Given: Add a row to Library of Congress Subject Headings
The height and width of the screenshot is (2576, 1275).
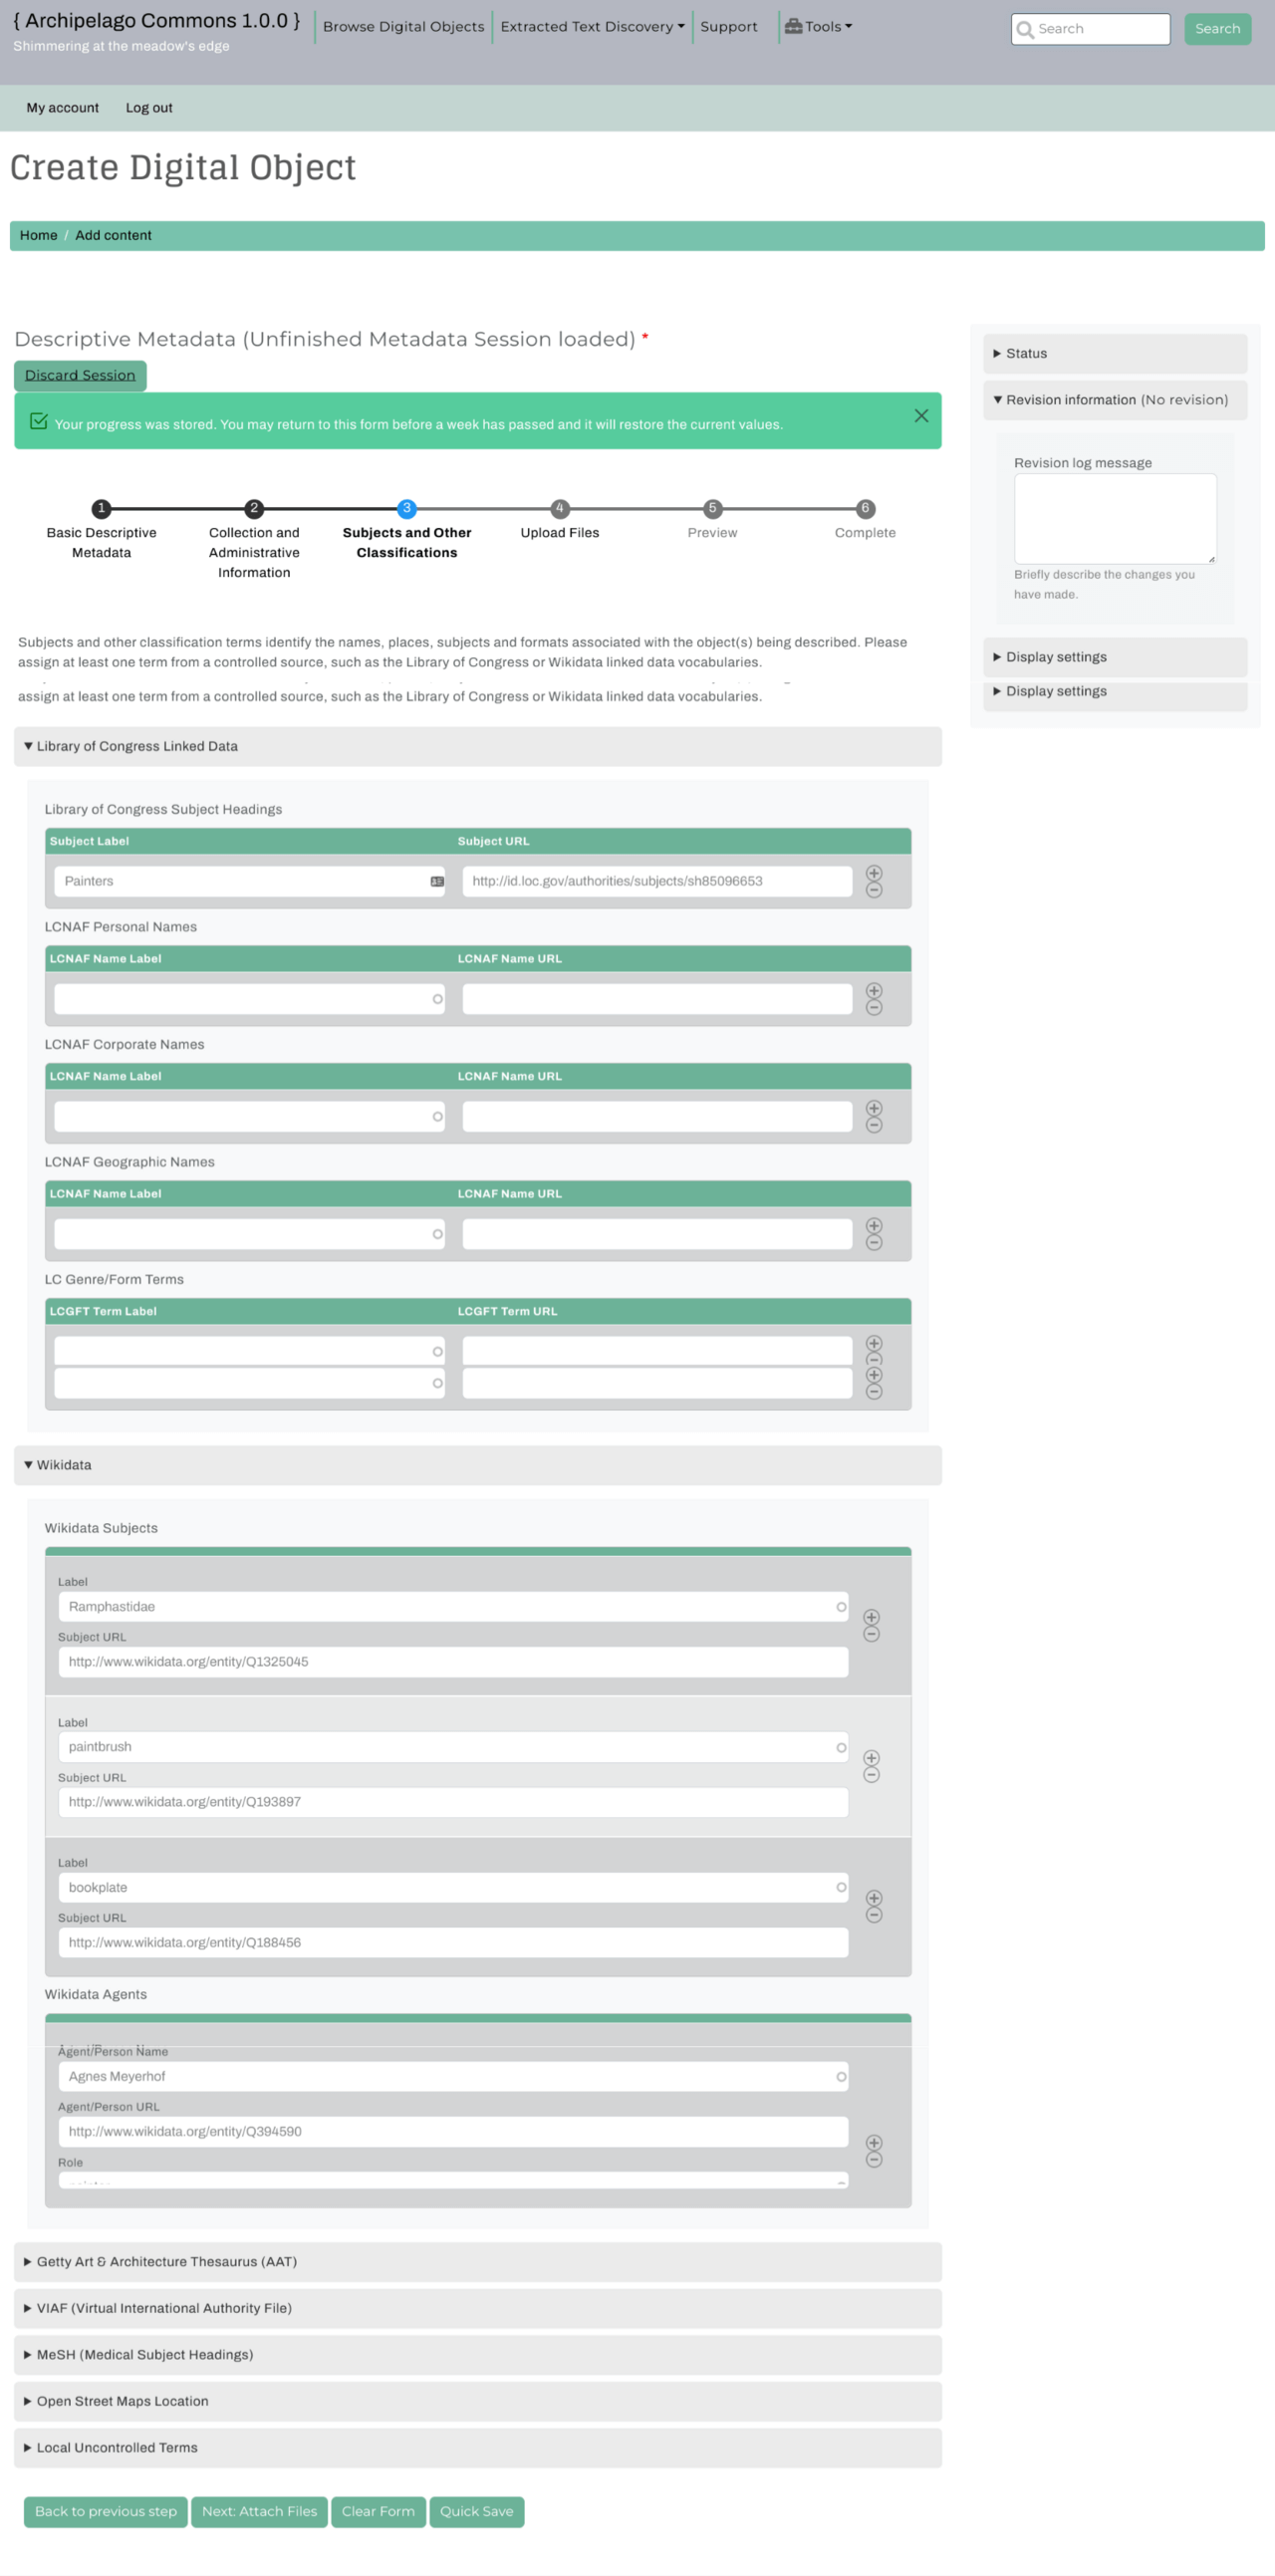Looking at the screenshot, I should tap(873, 873).
